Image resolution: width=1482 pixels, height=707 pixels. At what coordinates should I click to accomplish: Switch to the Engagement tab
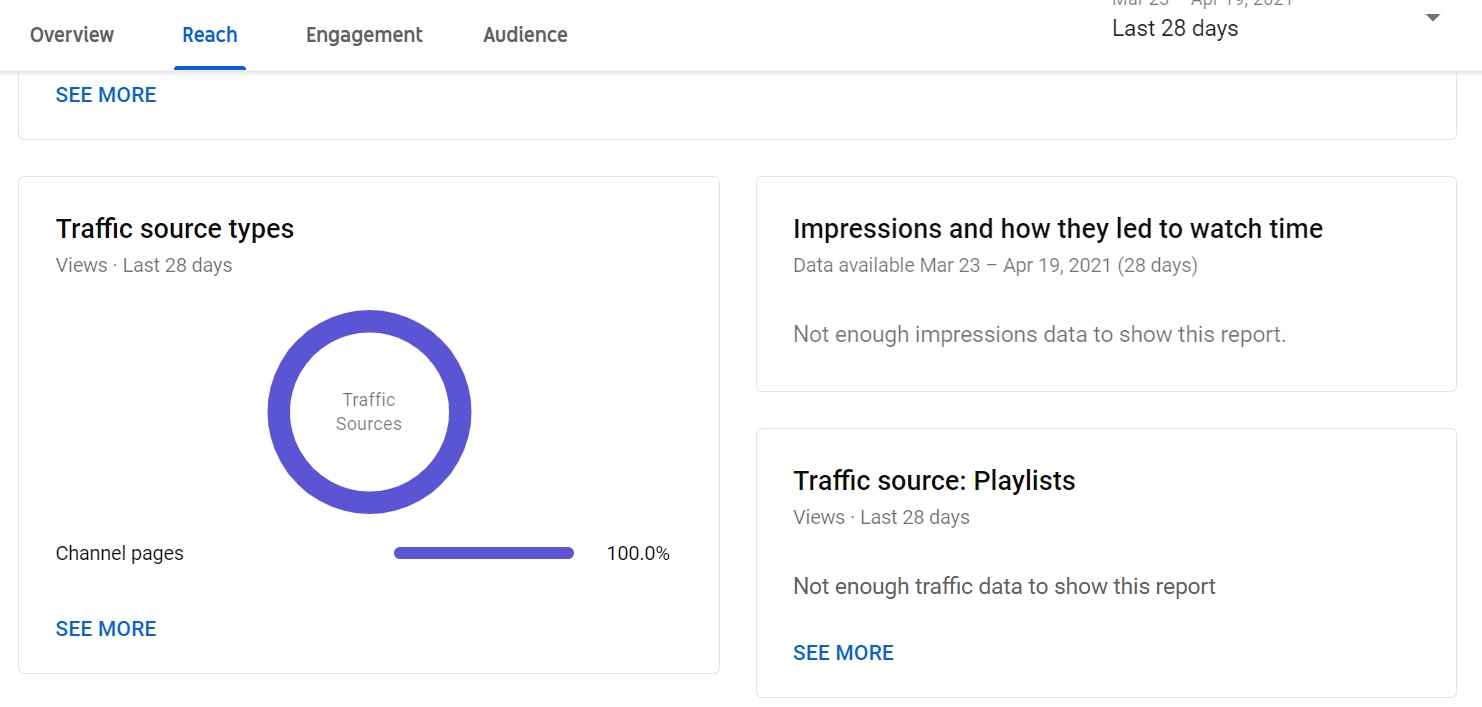pos(364,35)
